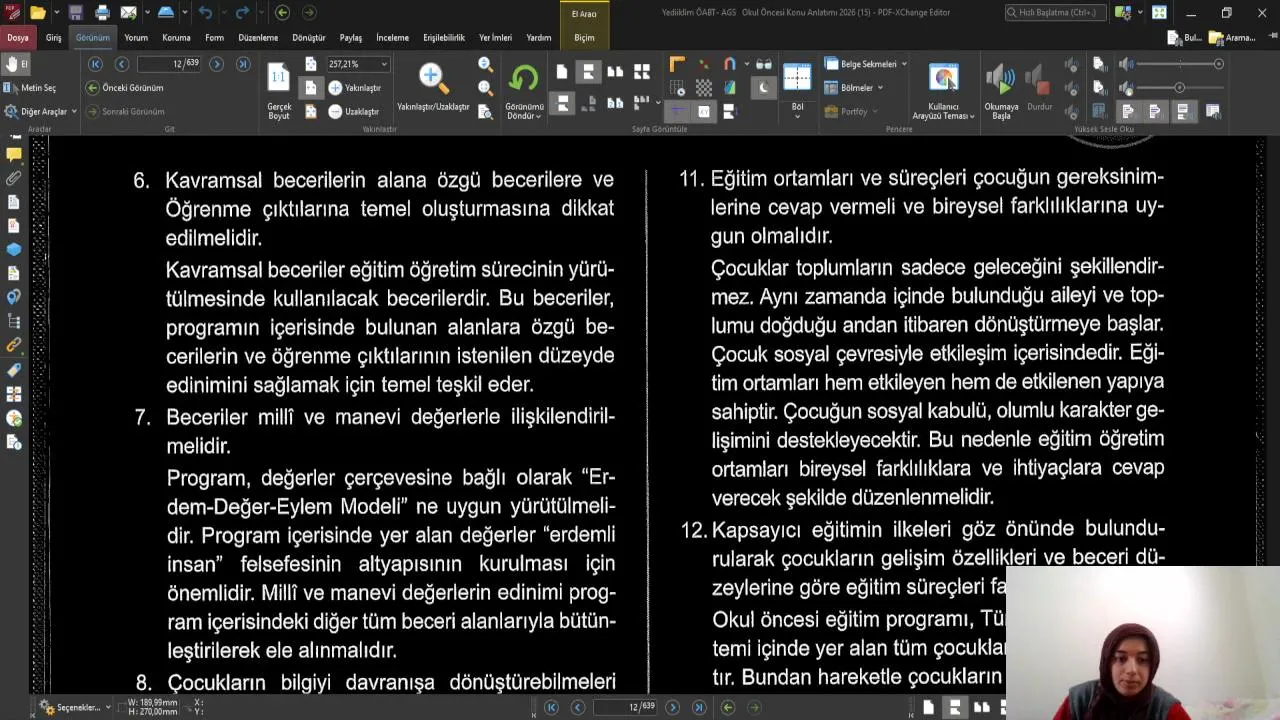The image size is (1280, 720).
Task: Expand Belge Sekmeleri dropdown
Action: [866, 64]
